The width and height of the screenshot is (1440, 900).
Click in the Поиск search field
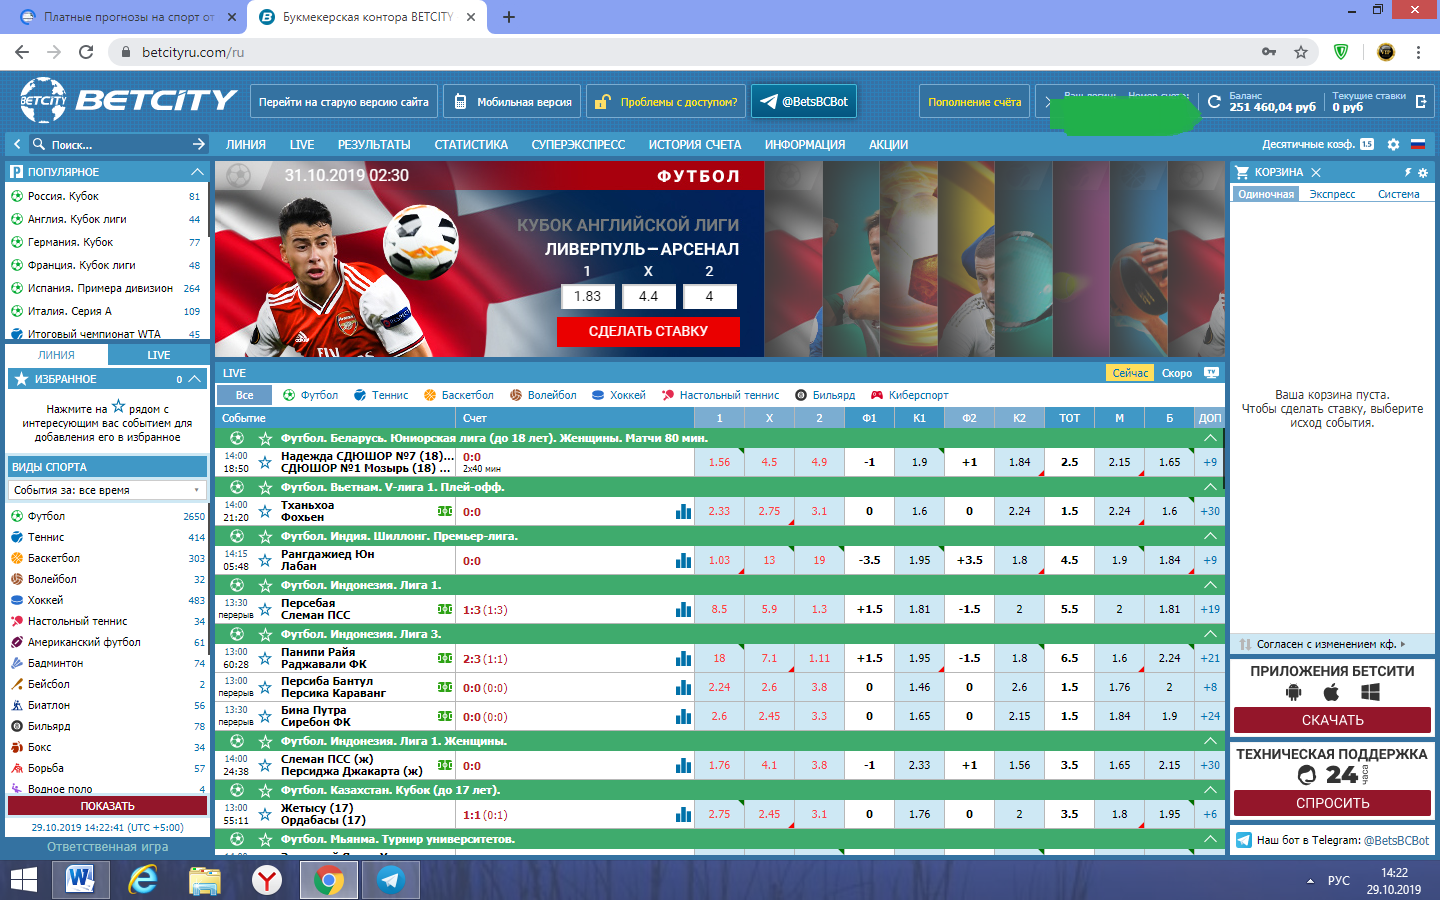point(118,144)
